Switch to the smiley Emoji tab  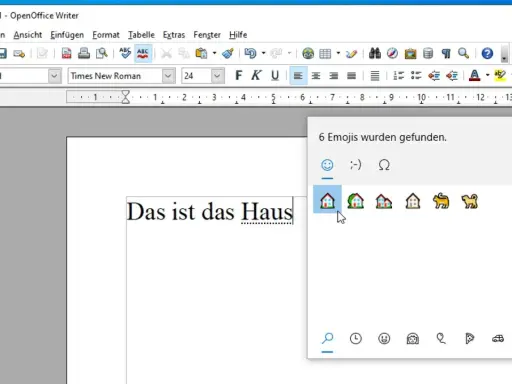click(x=327, y=165)
